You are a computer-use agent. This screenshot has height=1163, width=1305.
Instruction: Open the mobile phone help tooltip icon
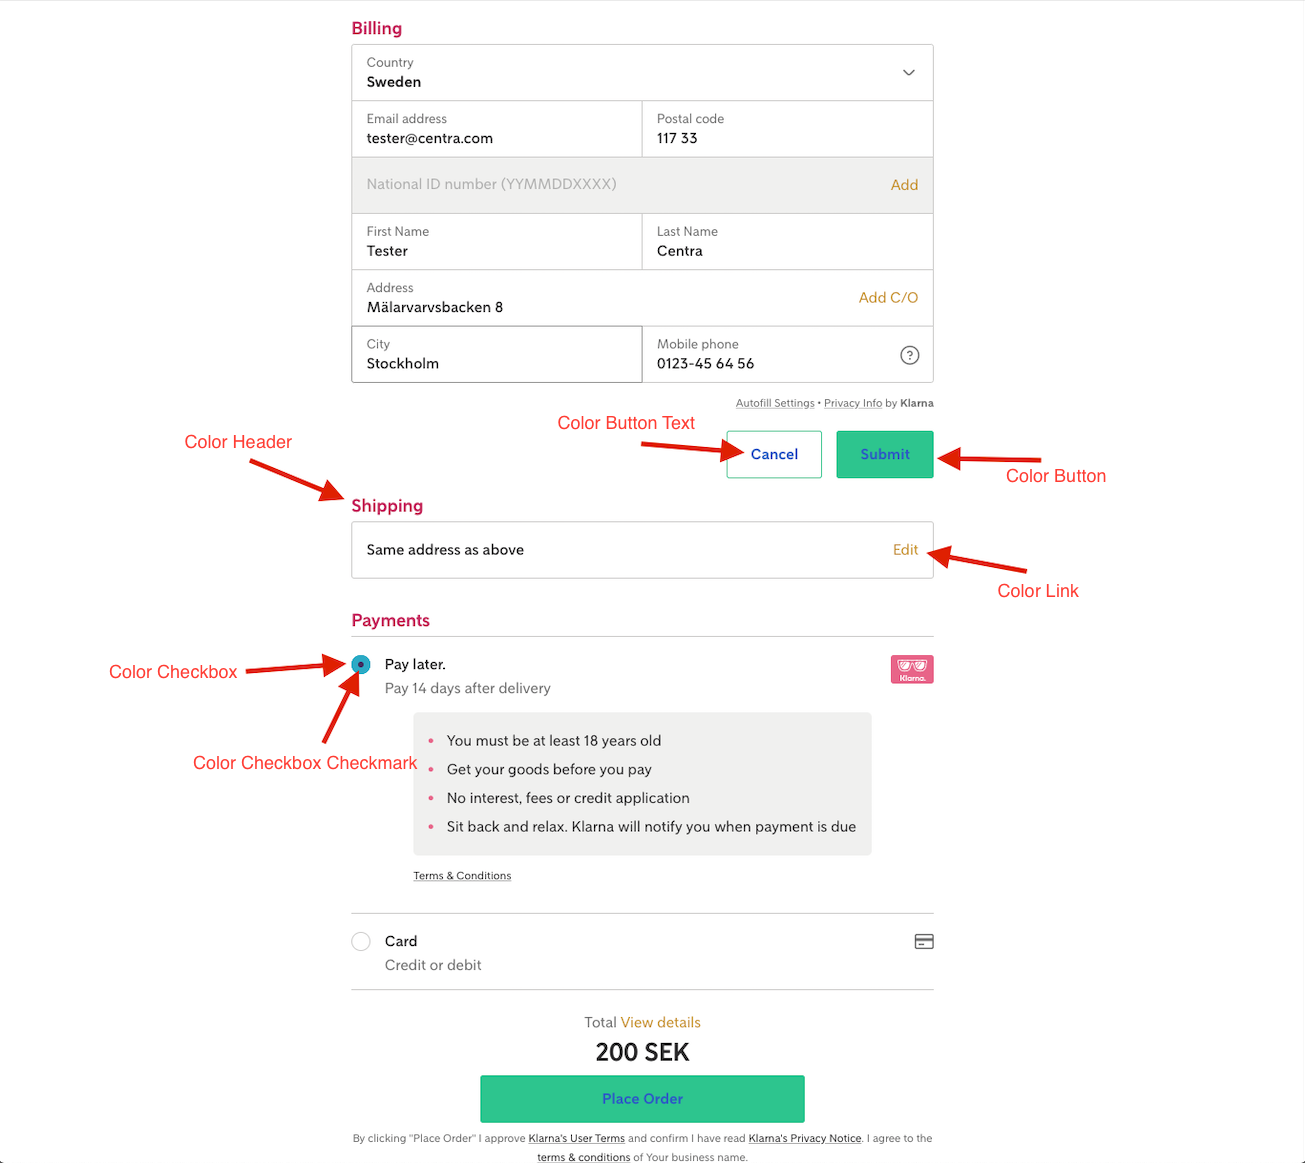908,354
